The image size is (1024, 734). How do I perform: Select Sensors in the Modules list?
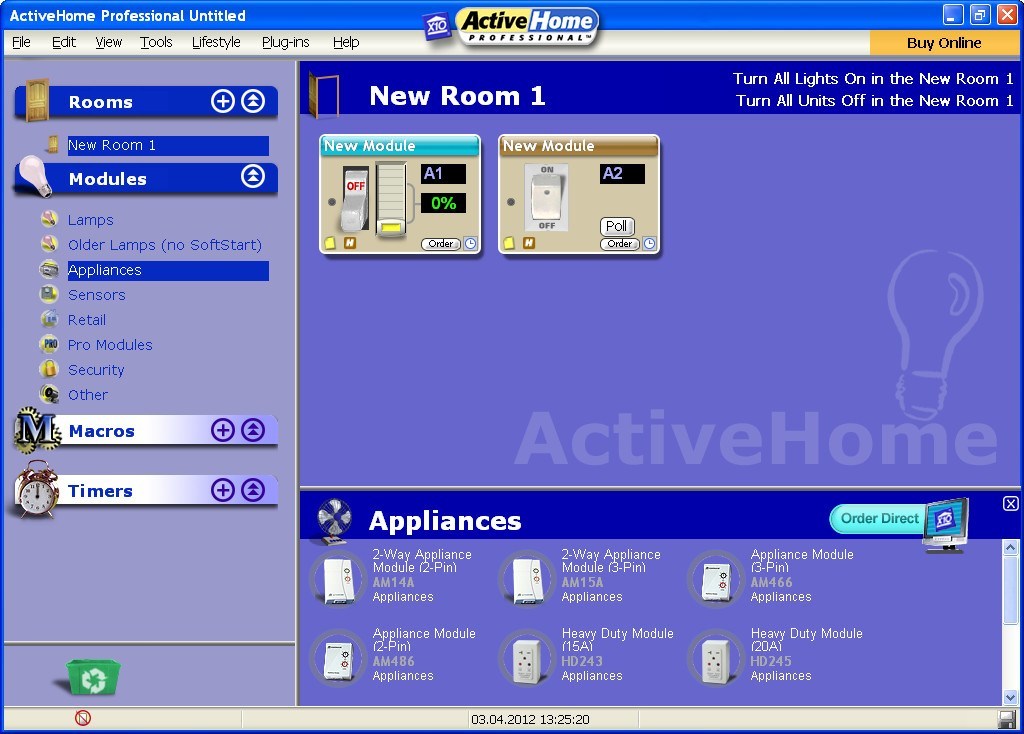pyautogui.click(x=96, y=295)
